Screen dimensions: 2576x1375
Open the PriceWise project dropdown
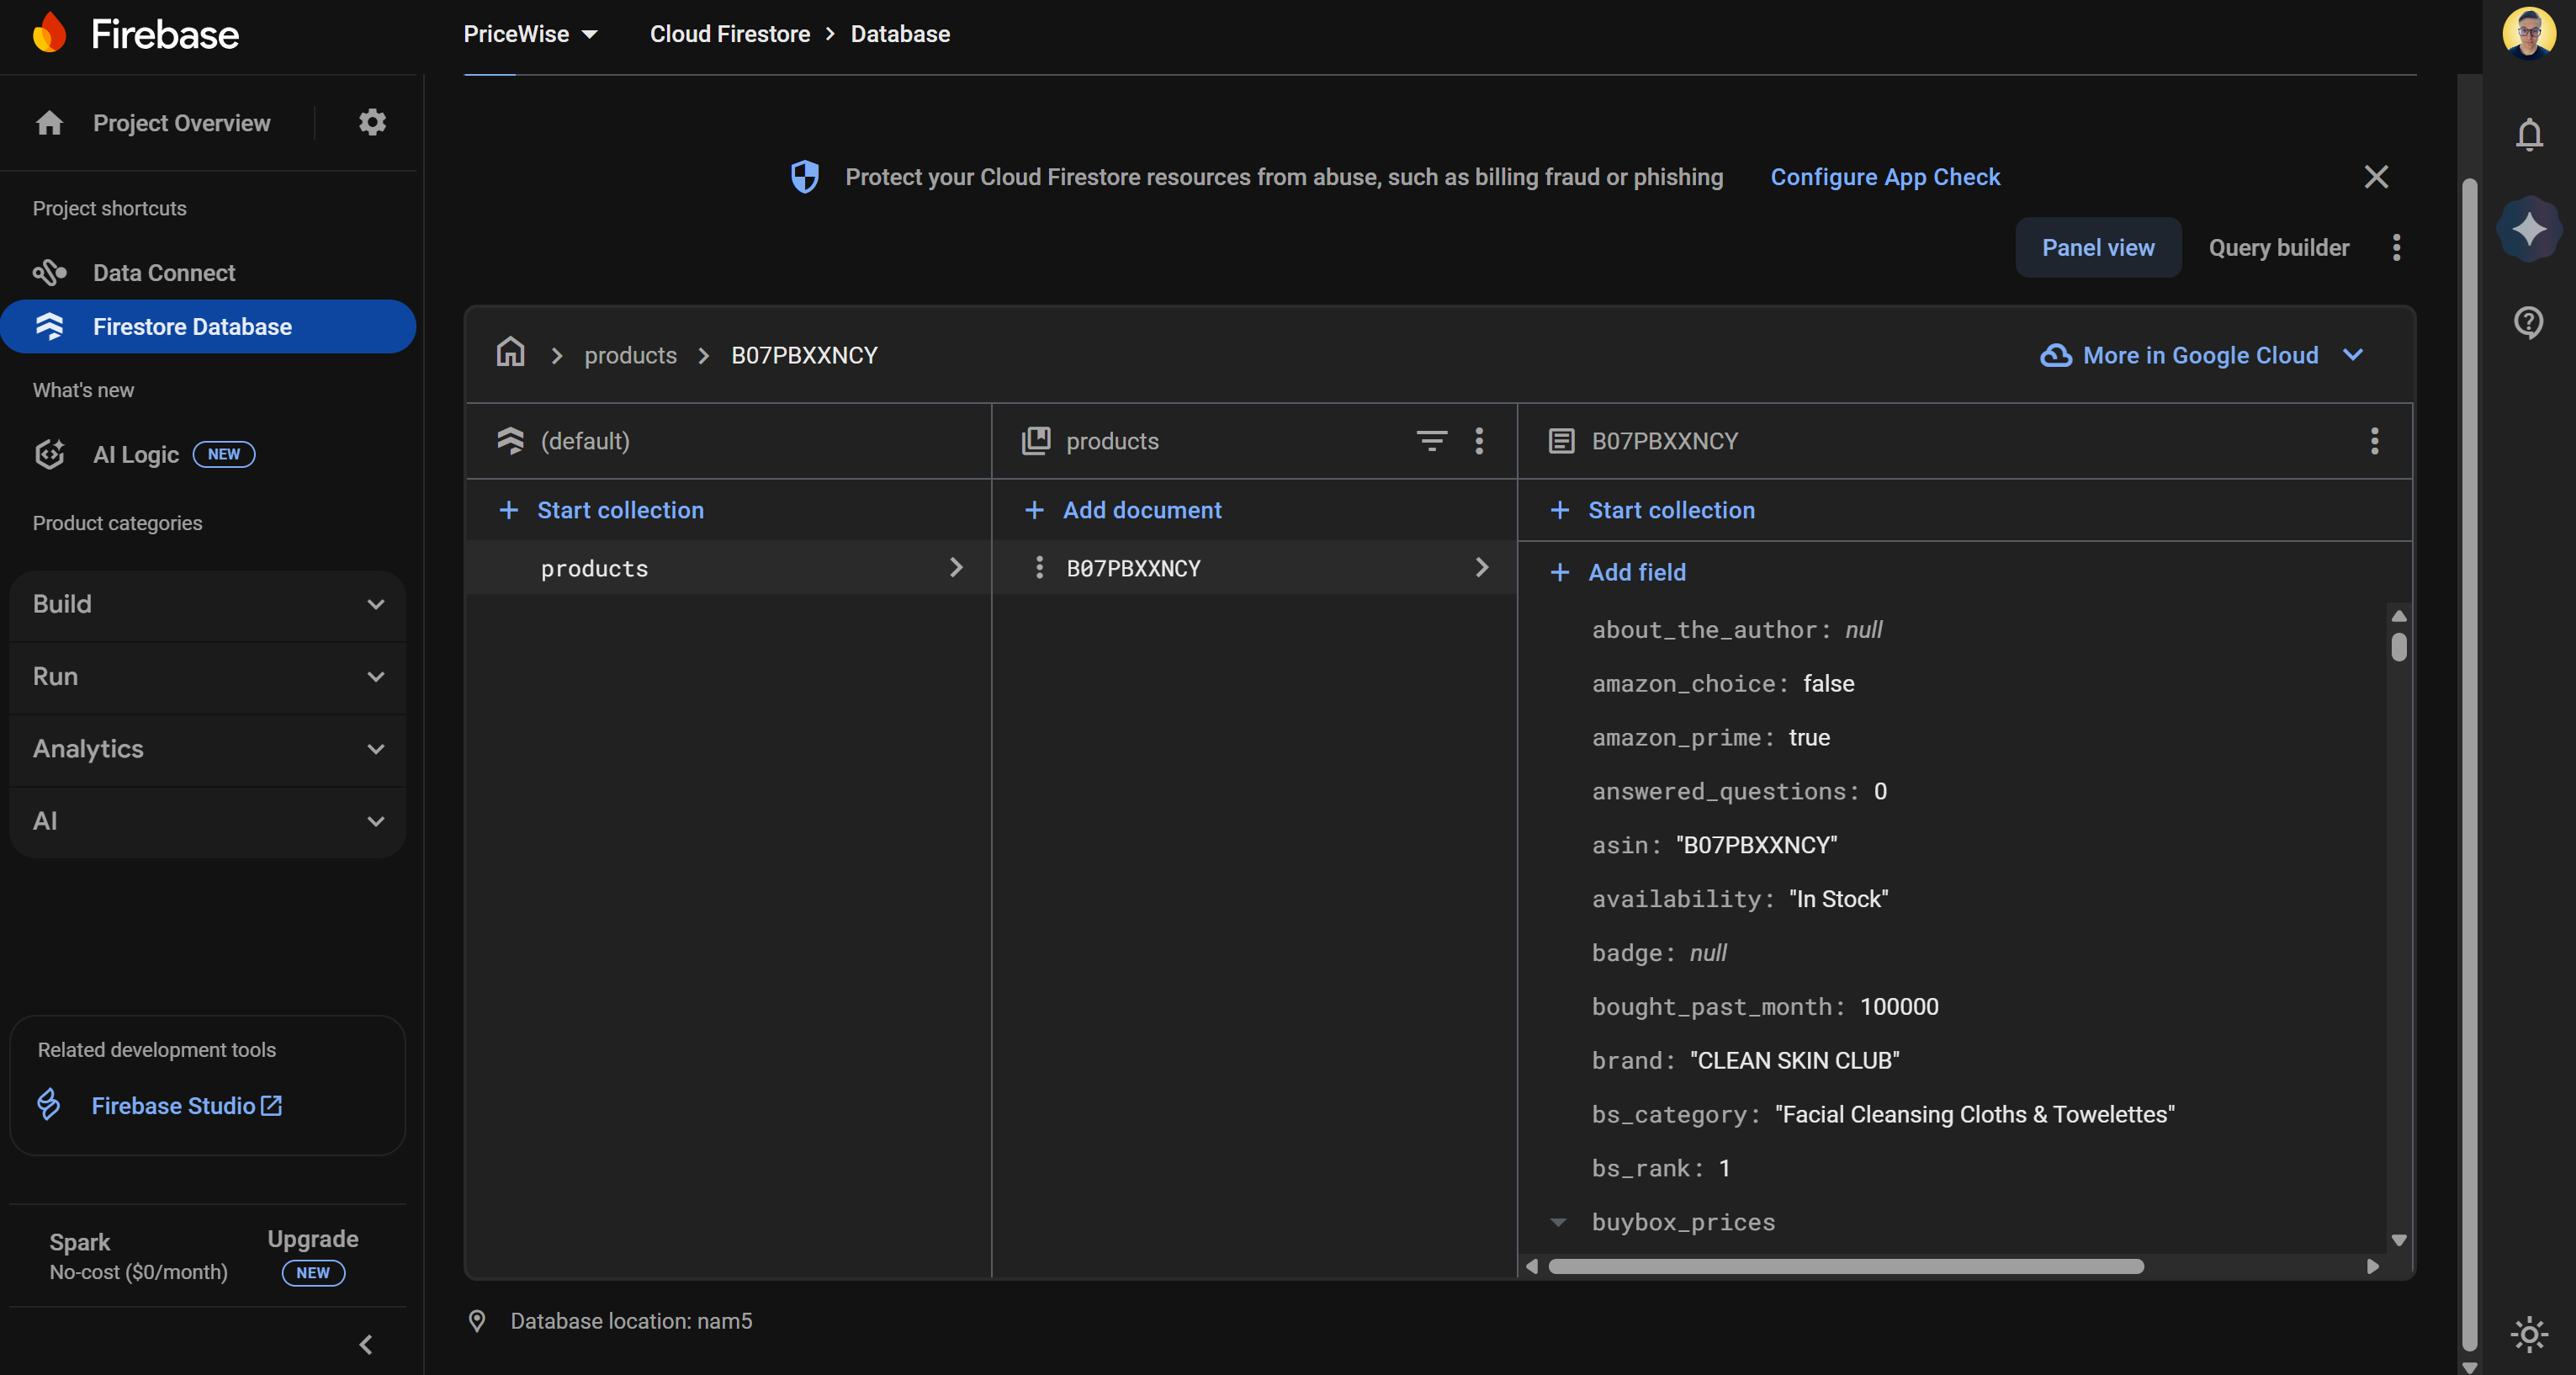coord(530,33)
